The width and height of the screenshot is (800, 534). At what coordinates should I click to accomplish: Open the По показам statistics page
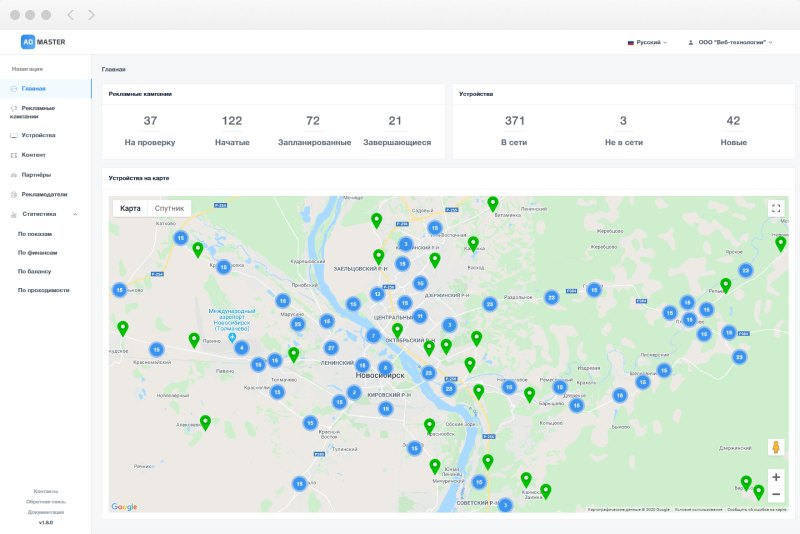click(35, 234)
